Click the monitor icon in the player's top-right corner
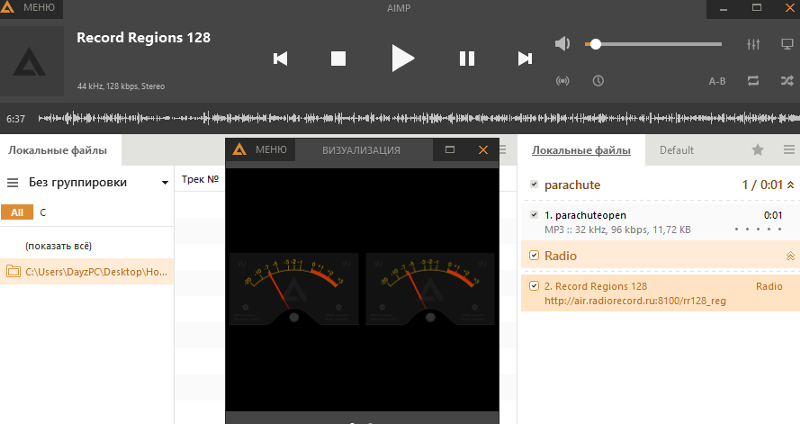 787,44
